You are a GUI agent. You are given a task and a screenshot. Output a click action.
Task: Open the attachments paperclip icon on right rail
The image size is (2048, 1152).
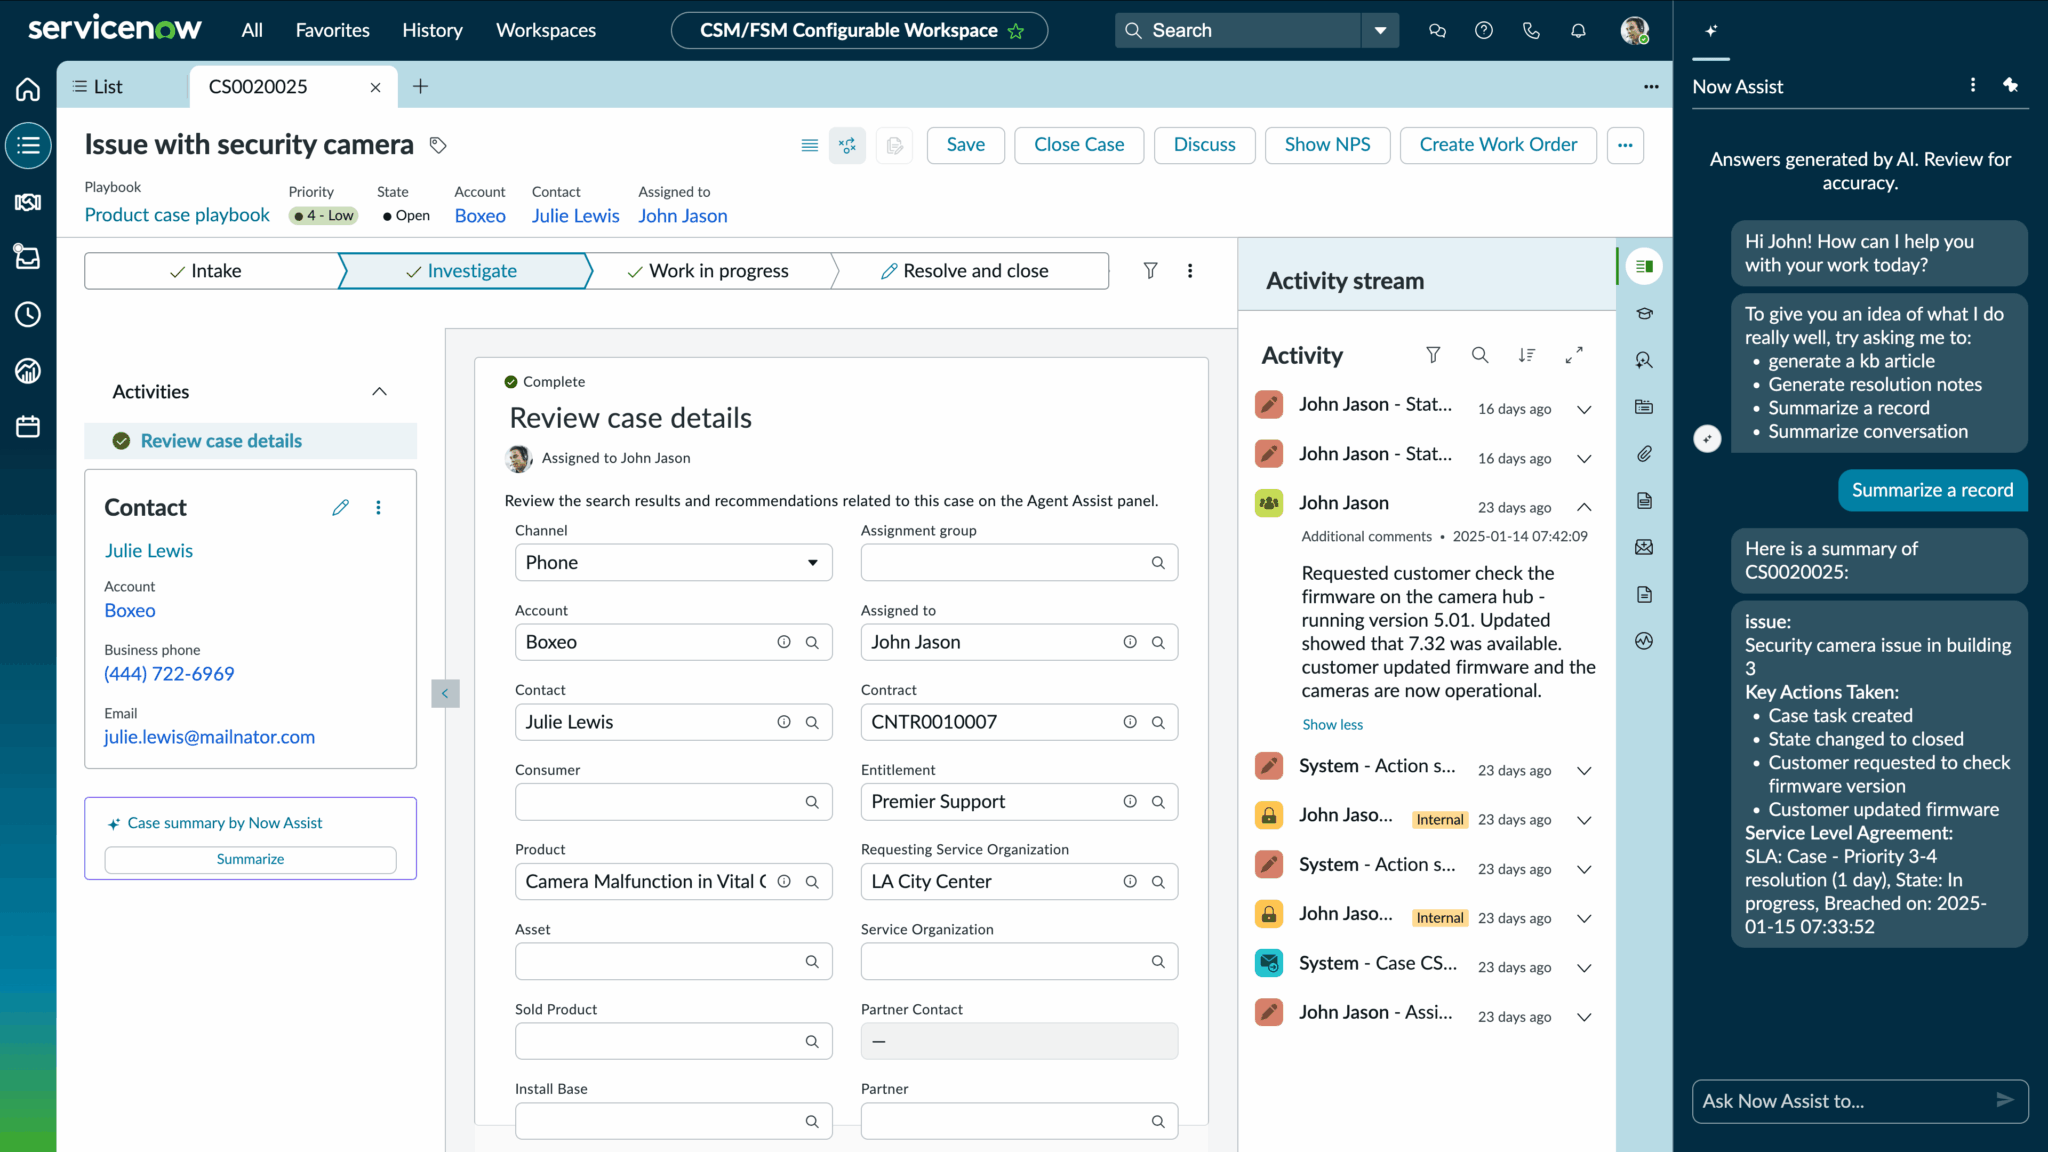click(x=1644, y=453)
